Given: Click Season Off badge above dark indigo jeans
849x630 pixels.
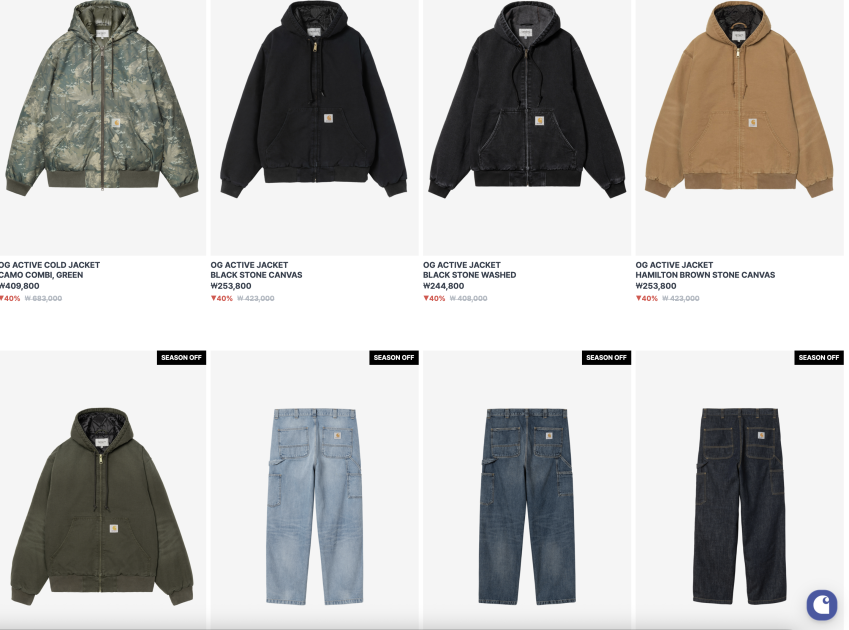Looking at the screenshot, I should pyautogui.click(x=819, y=358).
